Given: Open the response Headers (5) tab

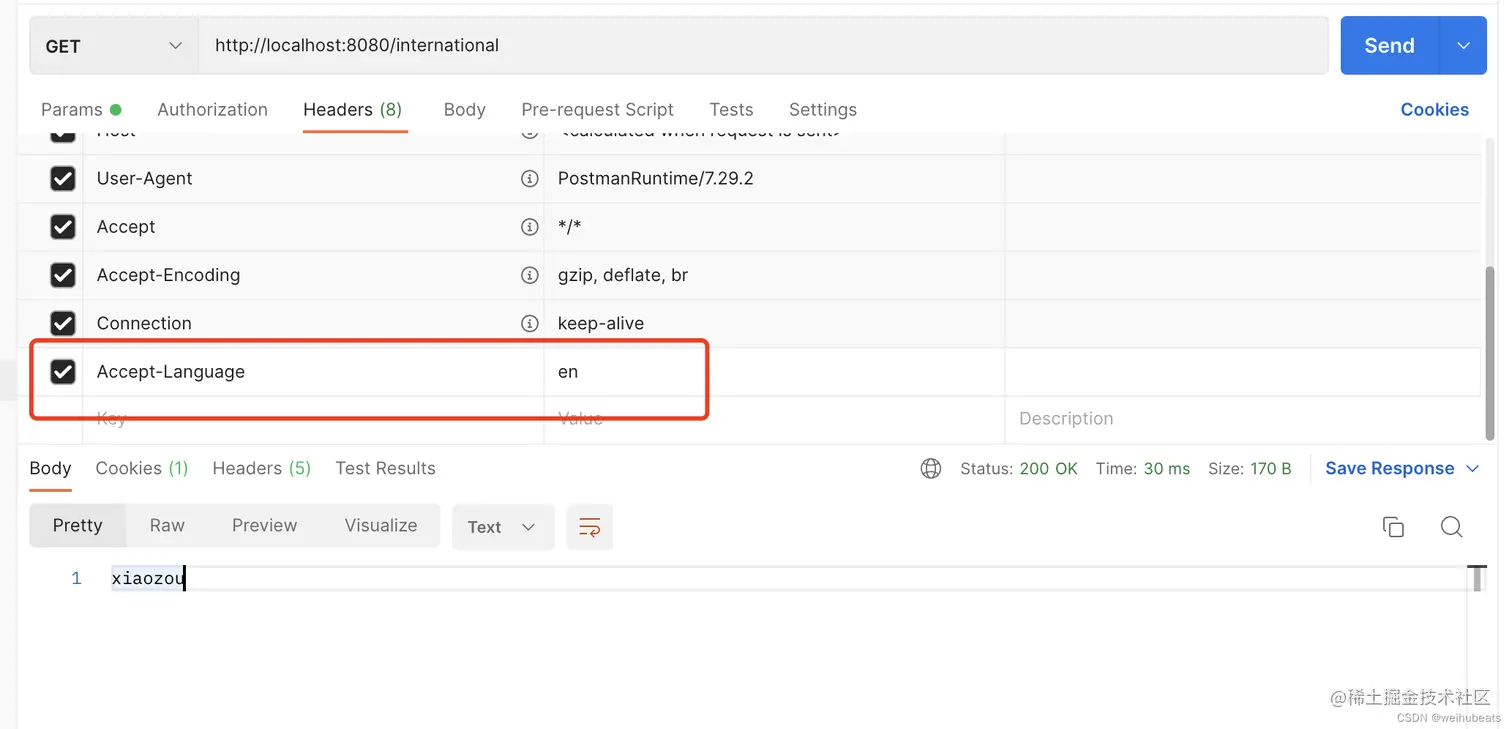Looking at the screenshot, I should [262, 468].
